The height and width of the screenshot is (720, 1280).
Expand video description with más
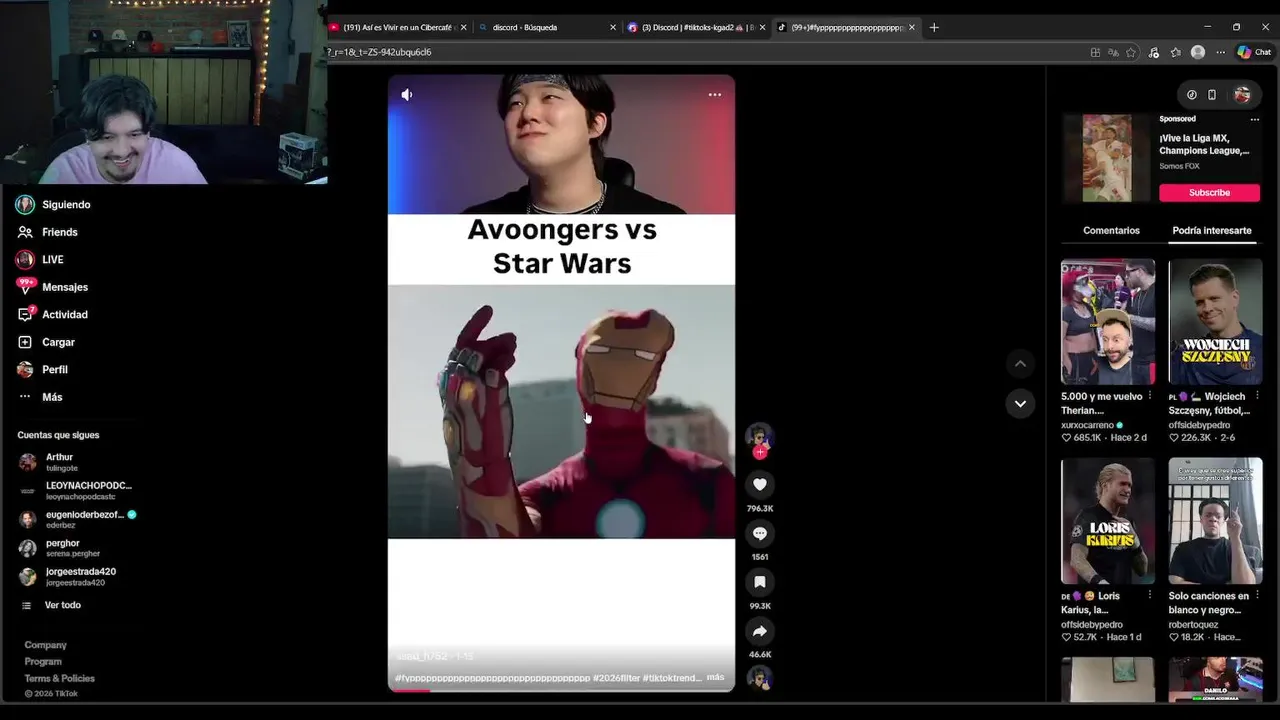coord(715,677)
